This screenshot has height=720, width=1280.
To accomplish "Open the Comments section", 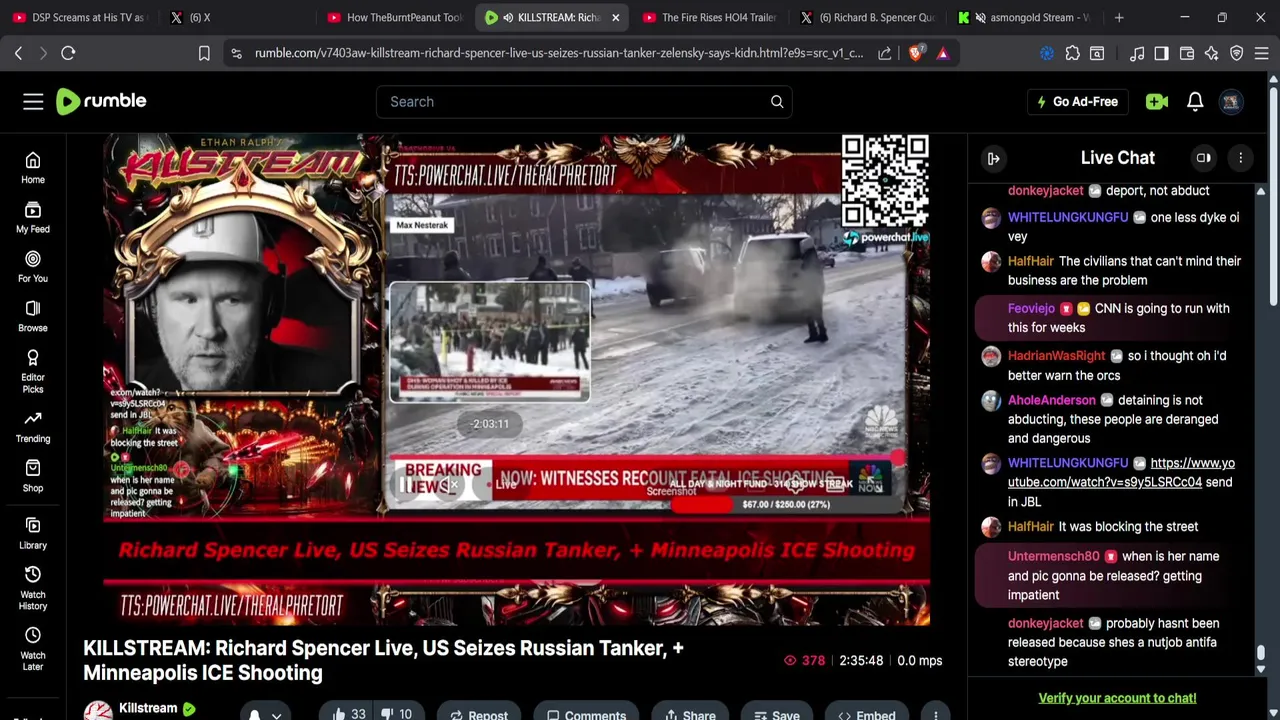I will pos(586,714).
